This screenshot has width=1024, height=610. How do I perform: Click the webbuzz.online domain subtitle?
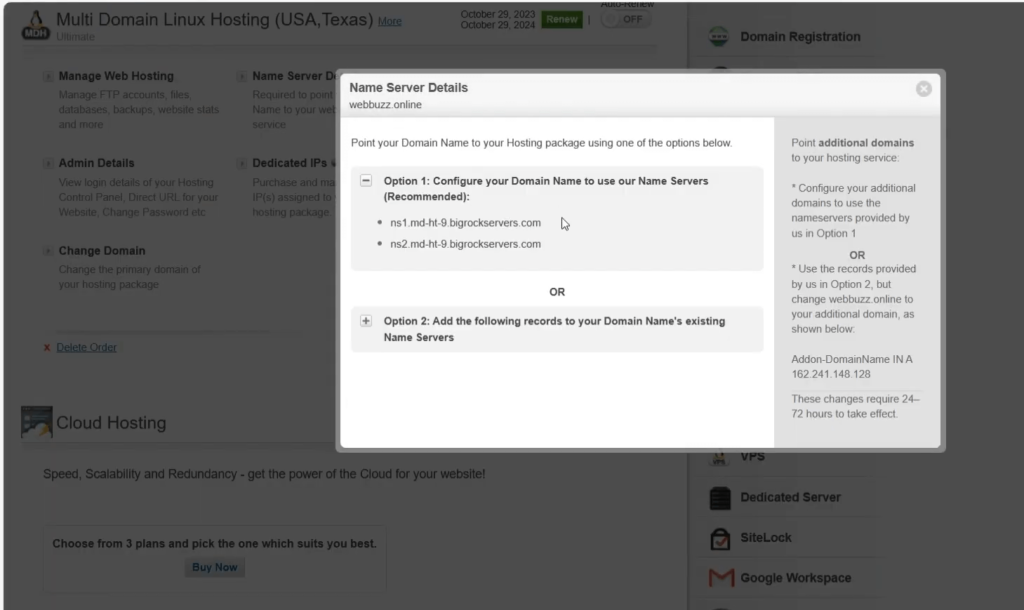point(385,104)
